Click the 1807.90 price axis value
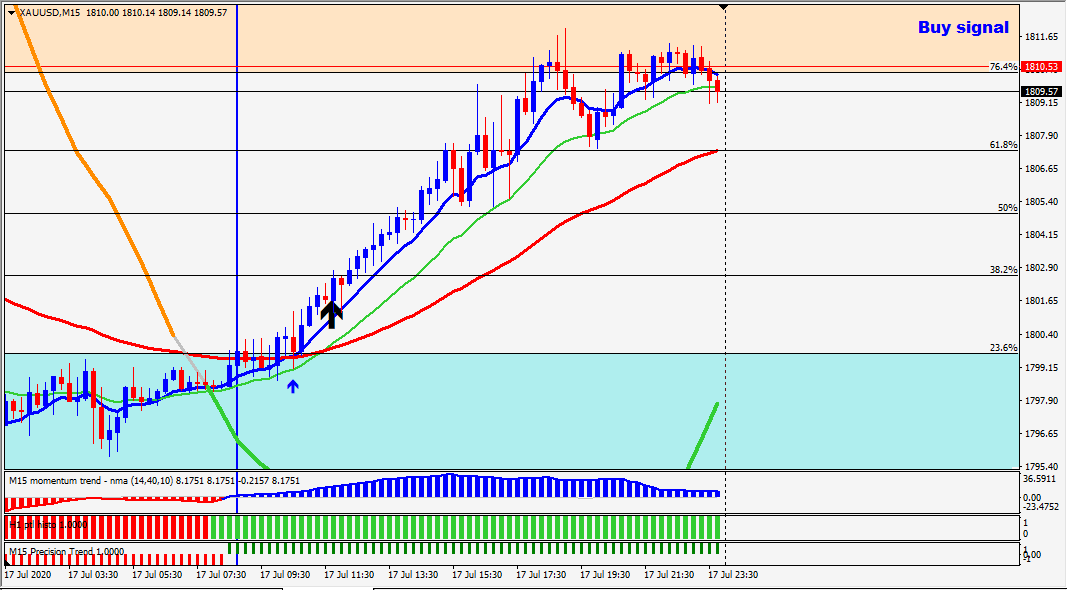This screenshot has height=591, width=1067. (x=1041, y=135)
